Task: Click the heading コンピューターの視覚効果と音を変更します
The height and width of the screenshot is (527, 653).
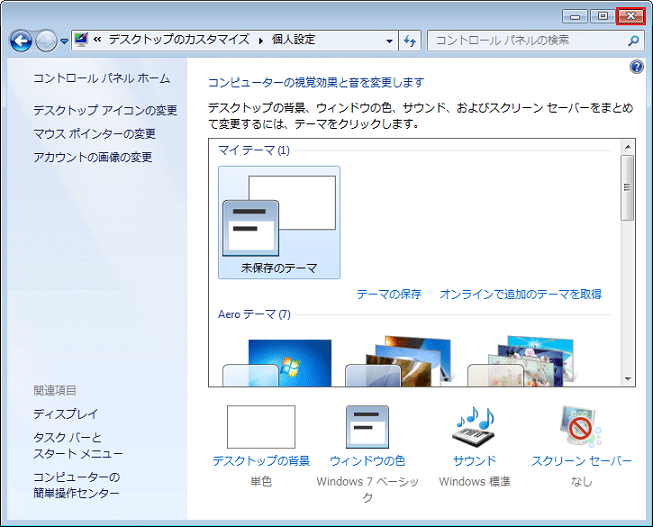Action: [x=316, y=82]
